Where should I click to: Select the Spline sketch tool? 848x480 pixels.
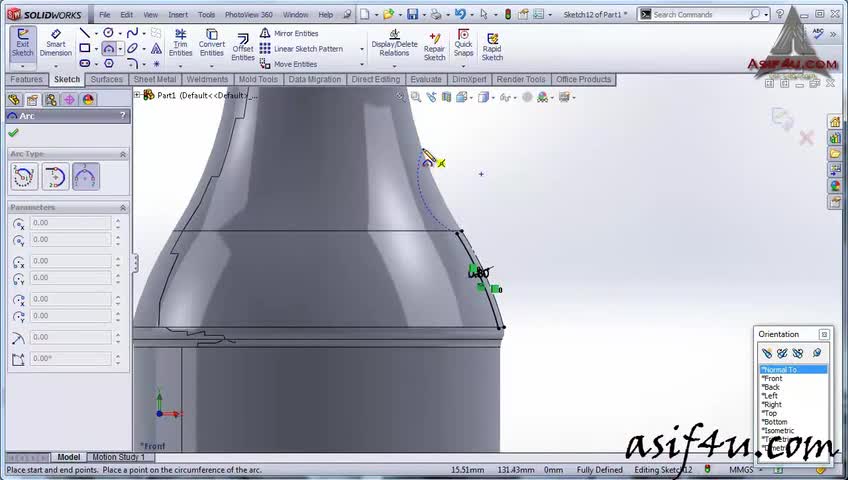pos(132,33)
